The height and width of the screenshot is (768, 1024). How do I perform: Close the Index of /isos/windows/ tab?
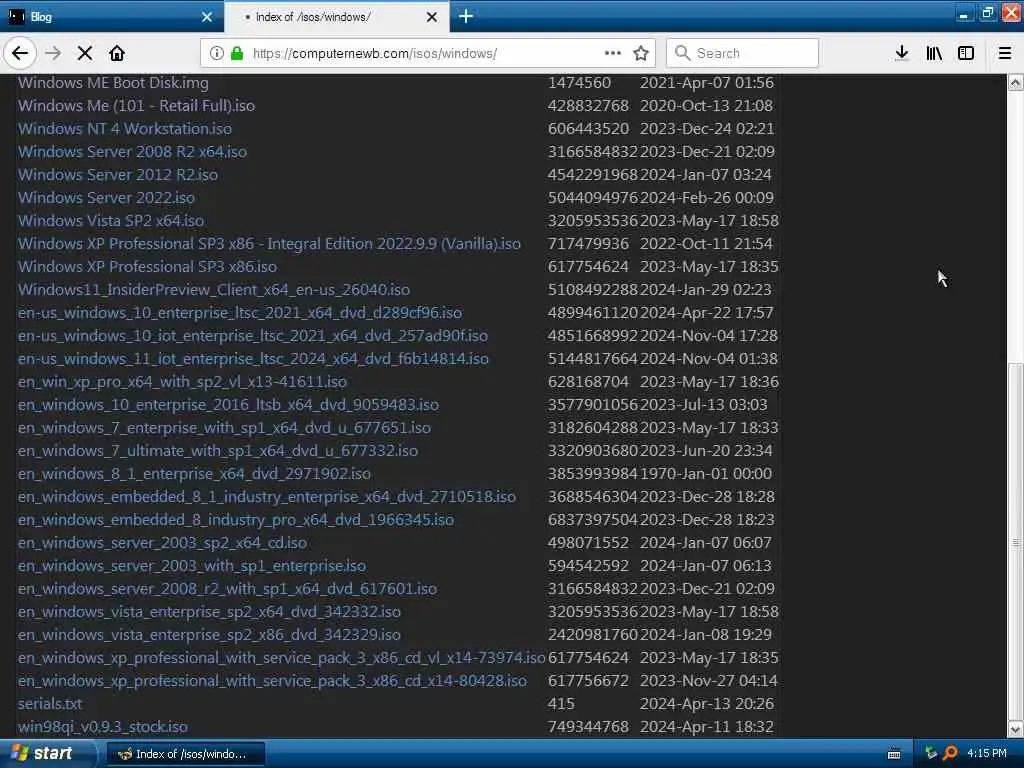[x=432, y=17]
